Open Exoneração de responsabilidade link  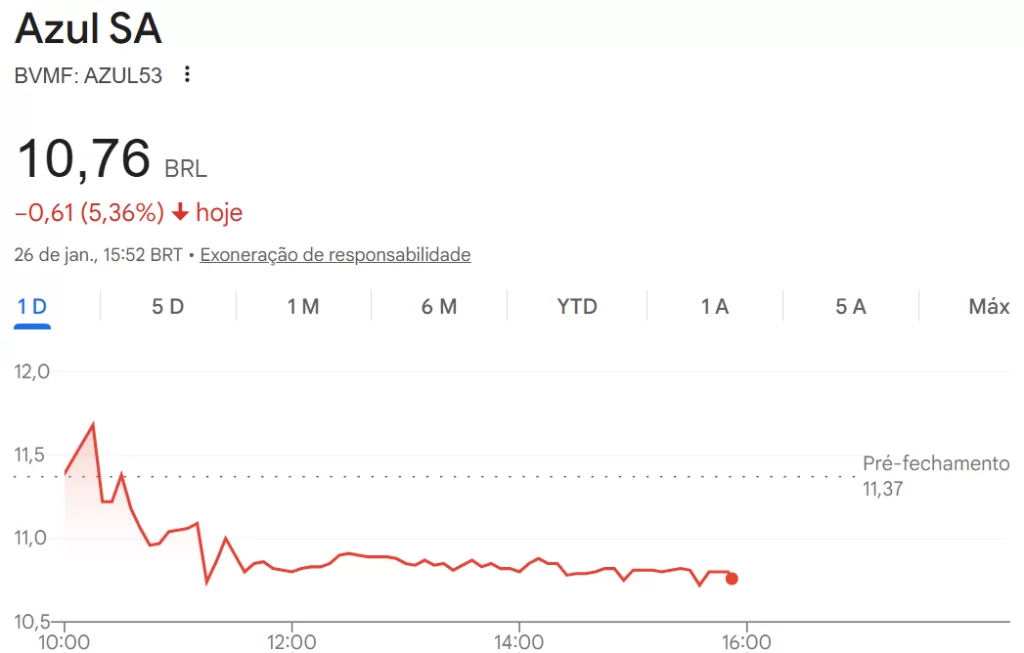coord(335,255)
